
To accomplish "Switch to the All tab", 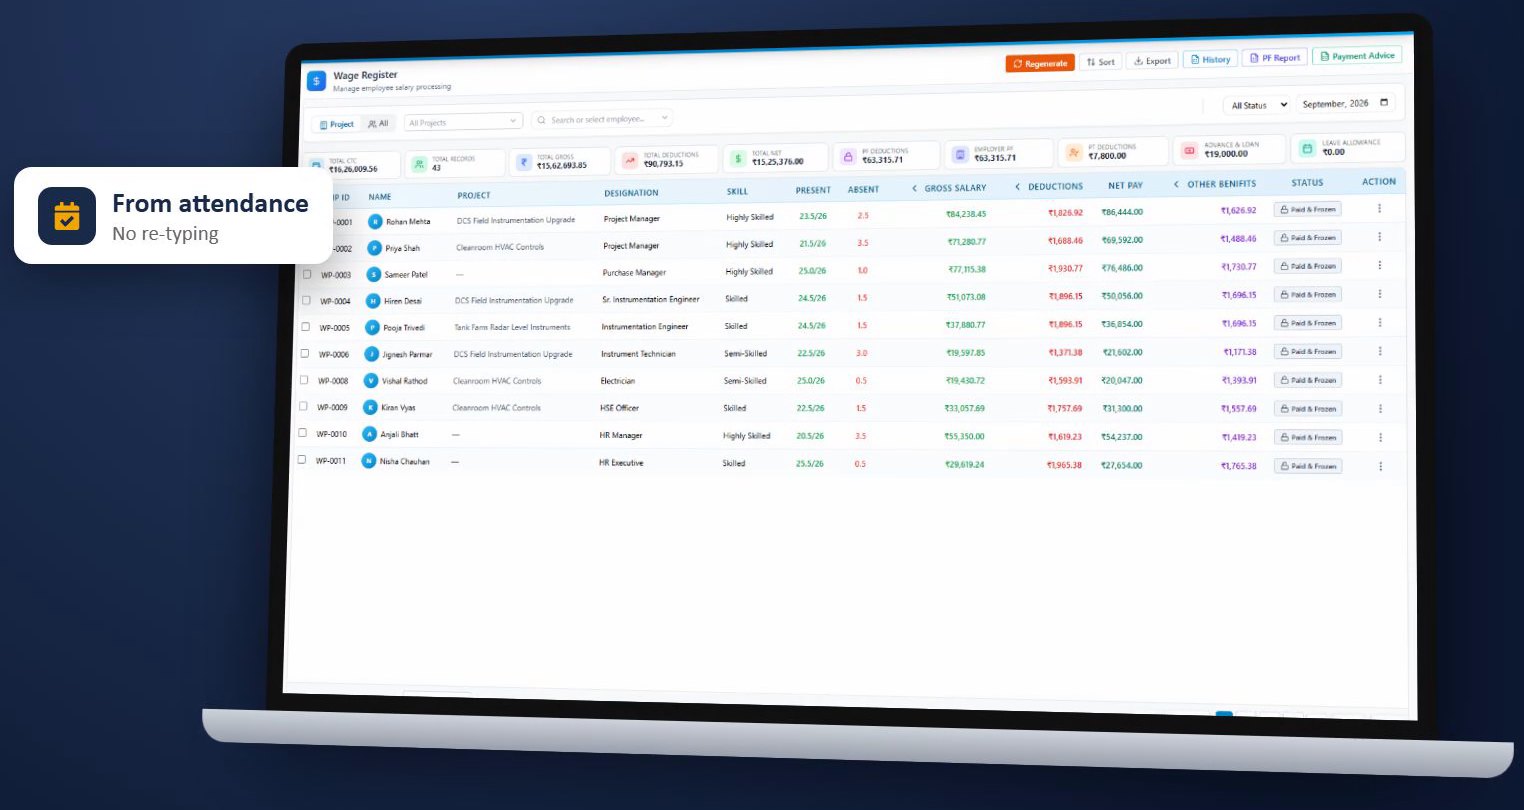I will [x=378, y=123].
